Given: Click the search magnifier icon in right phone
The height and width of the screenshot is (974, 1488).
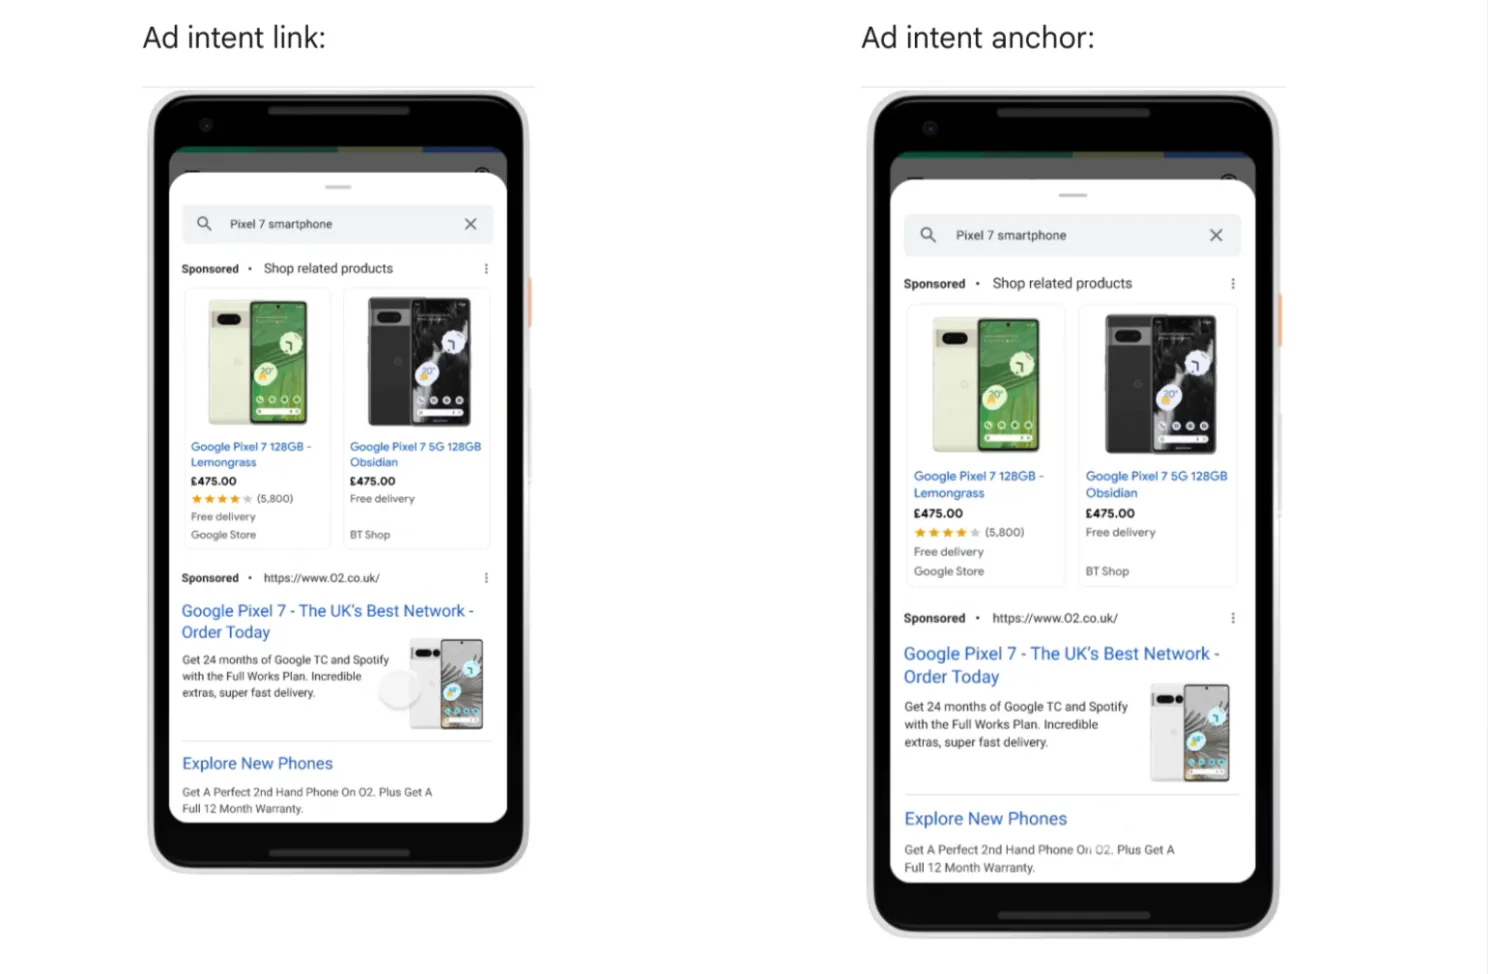Looking at the screenshot, I should point(928,235).
